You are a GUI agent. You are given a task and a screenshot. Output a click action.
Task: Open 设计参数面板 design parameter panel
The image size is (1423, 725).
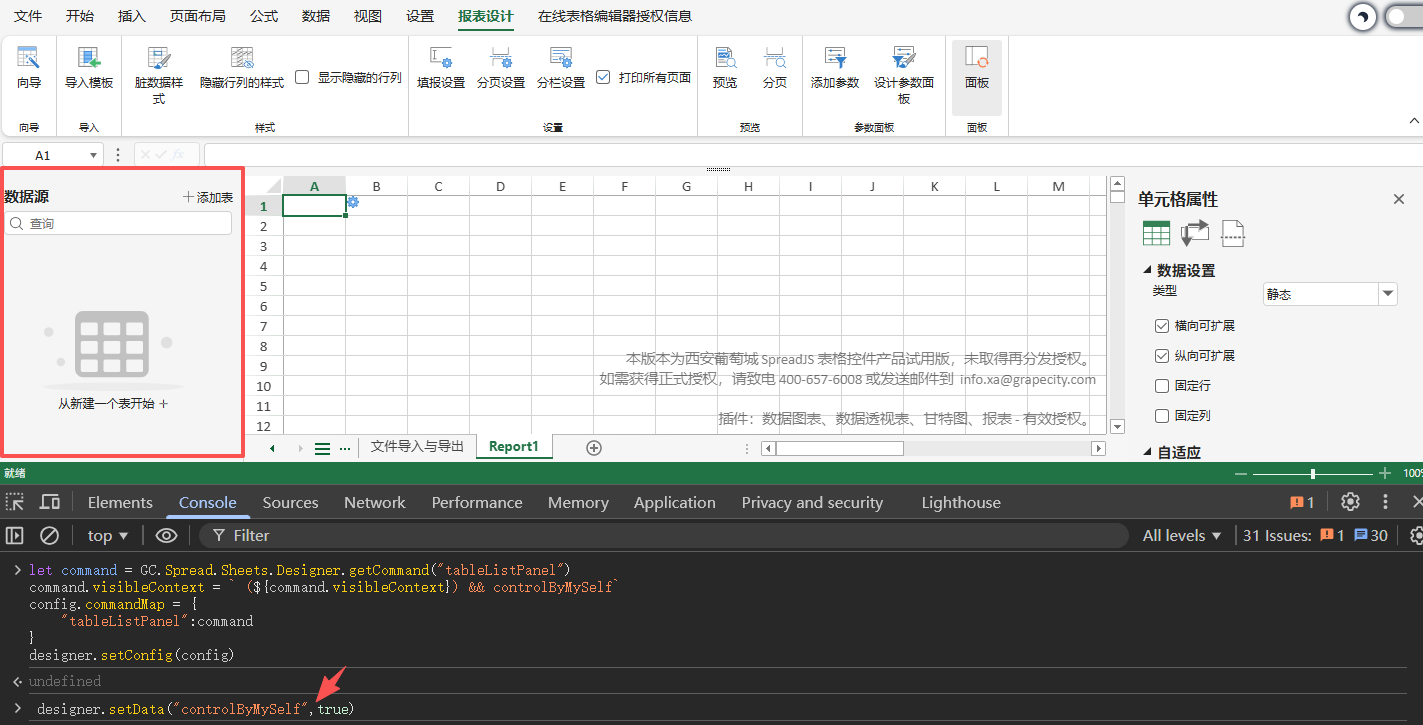tap(904, 74)
